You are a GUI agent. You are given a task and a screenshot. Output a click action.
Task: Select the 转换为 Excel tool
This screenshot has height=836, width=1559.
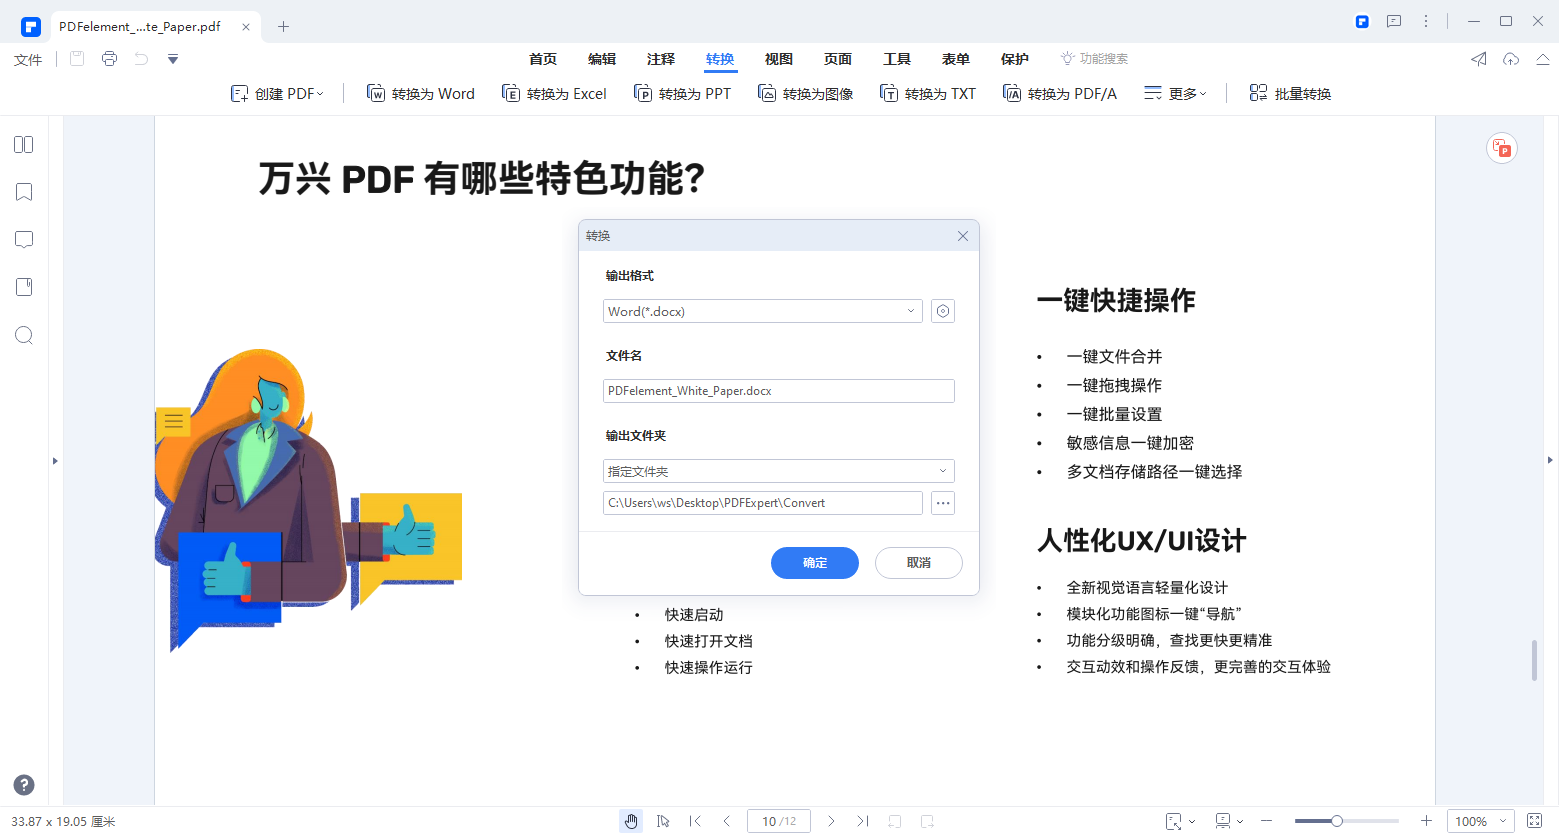pyautogui.click(x=554, y=93)
